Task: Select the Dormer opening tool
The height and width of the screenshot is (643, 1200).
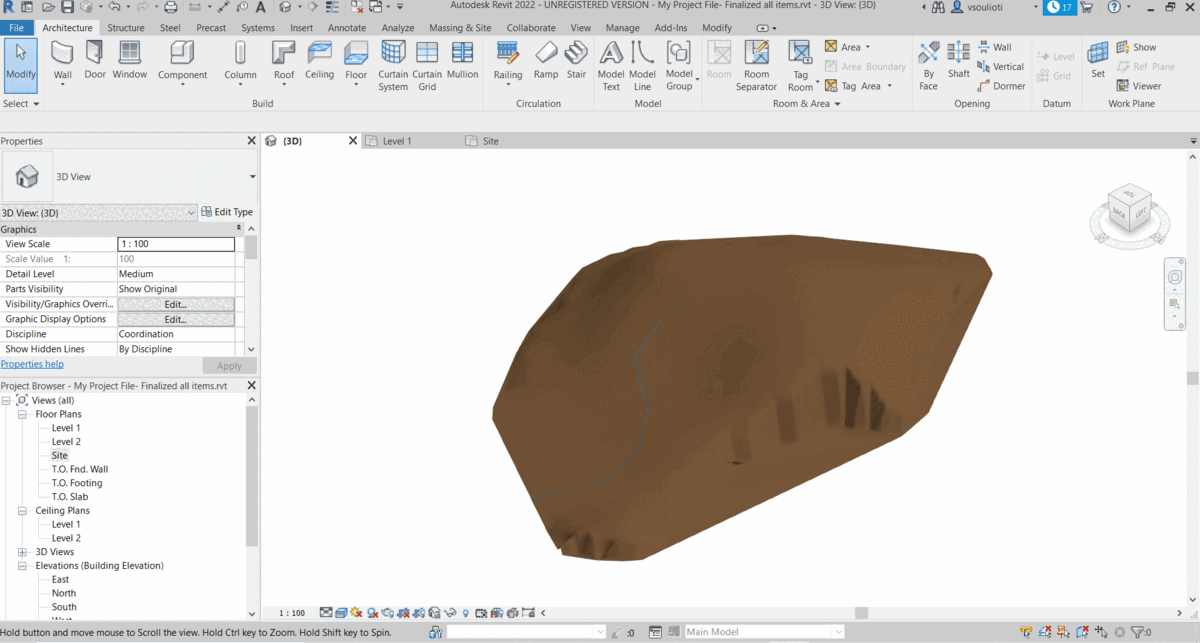Action: [1001, 86]
